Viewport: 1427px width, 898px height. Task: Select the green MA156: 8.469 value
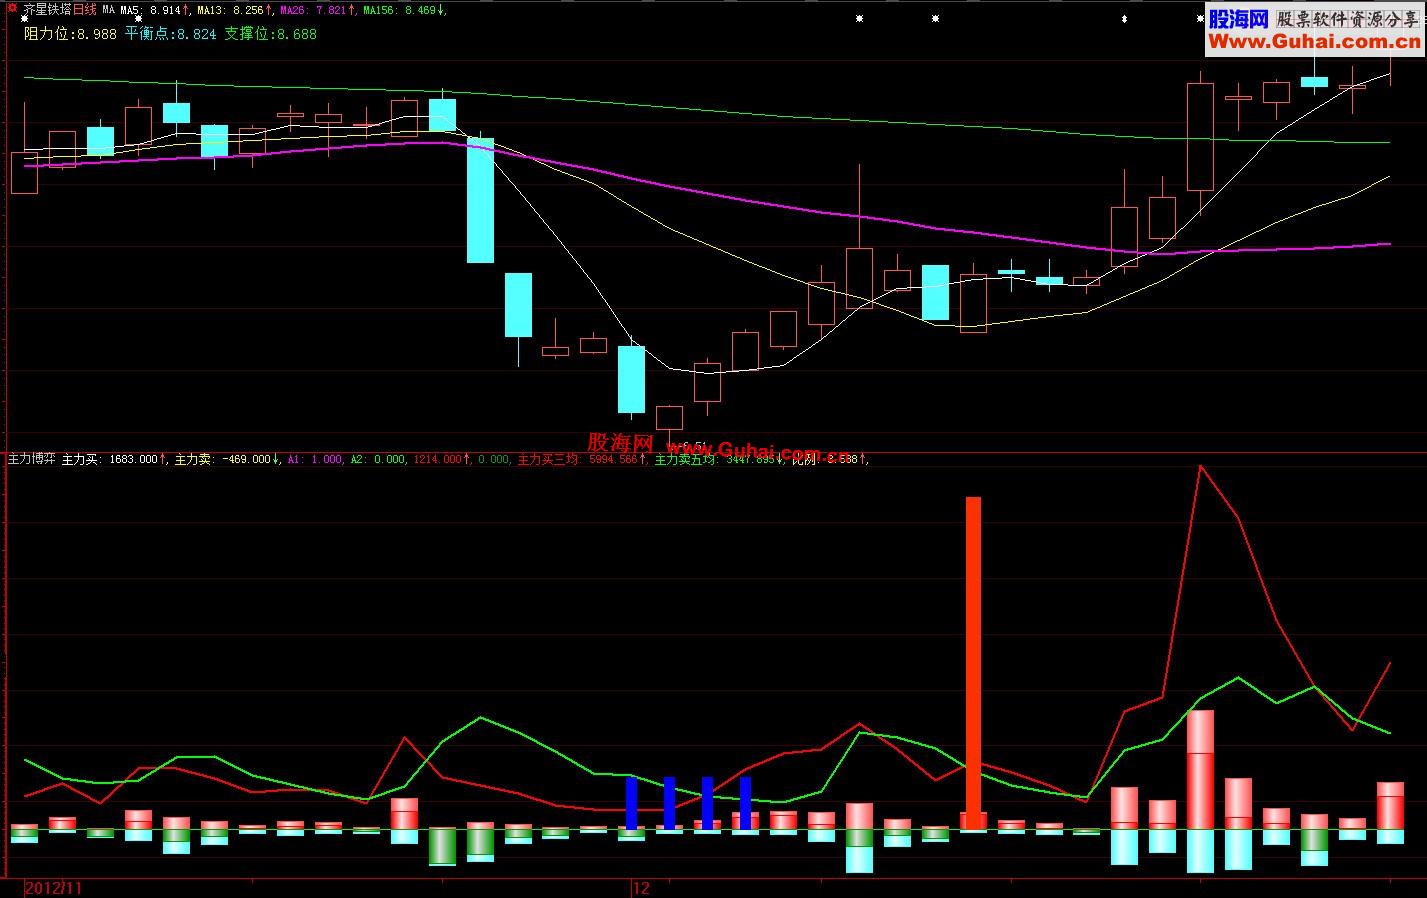404,10
